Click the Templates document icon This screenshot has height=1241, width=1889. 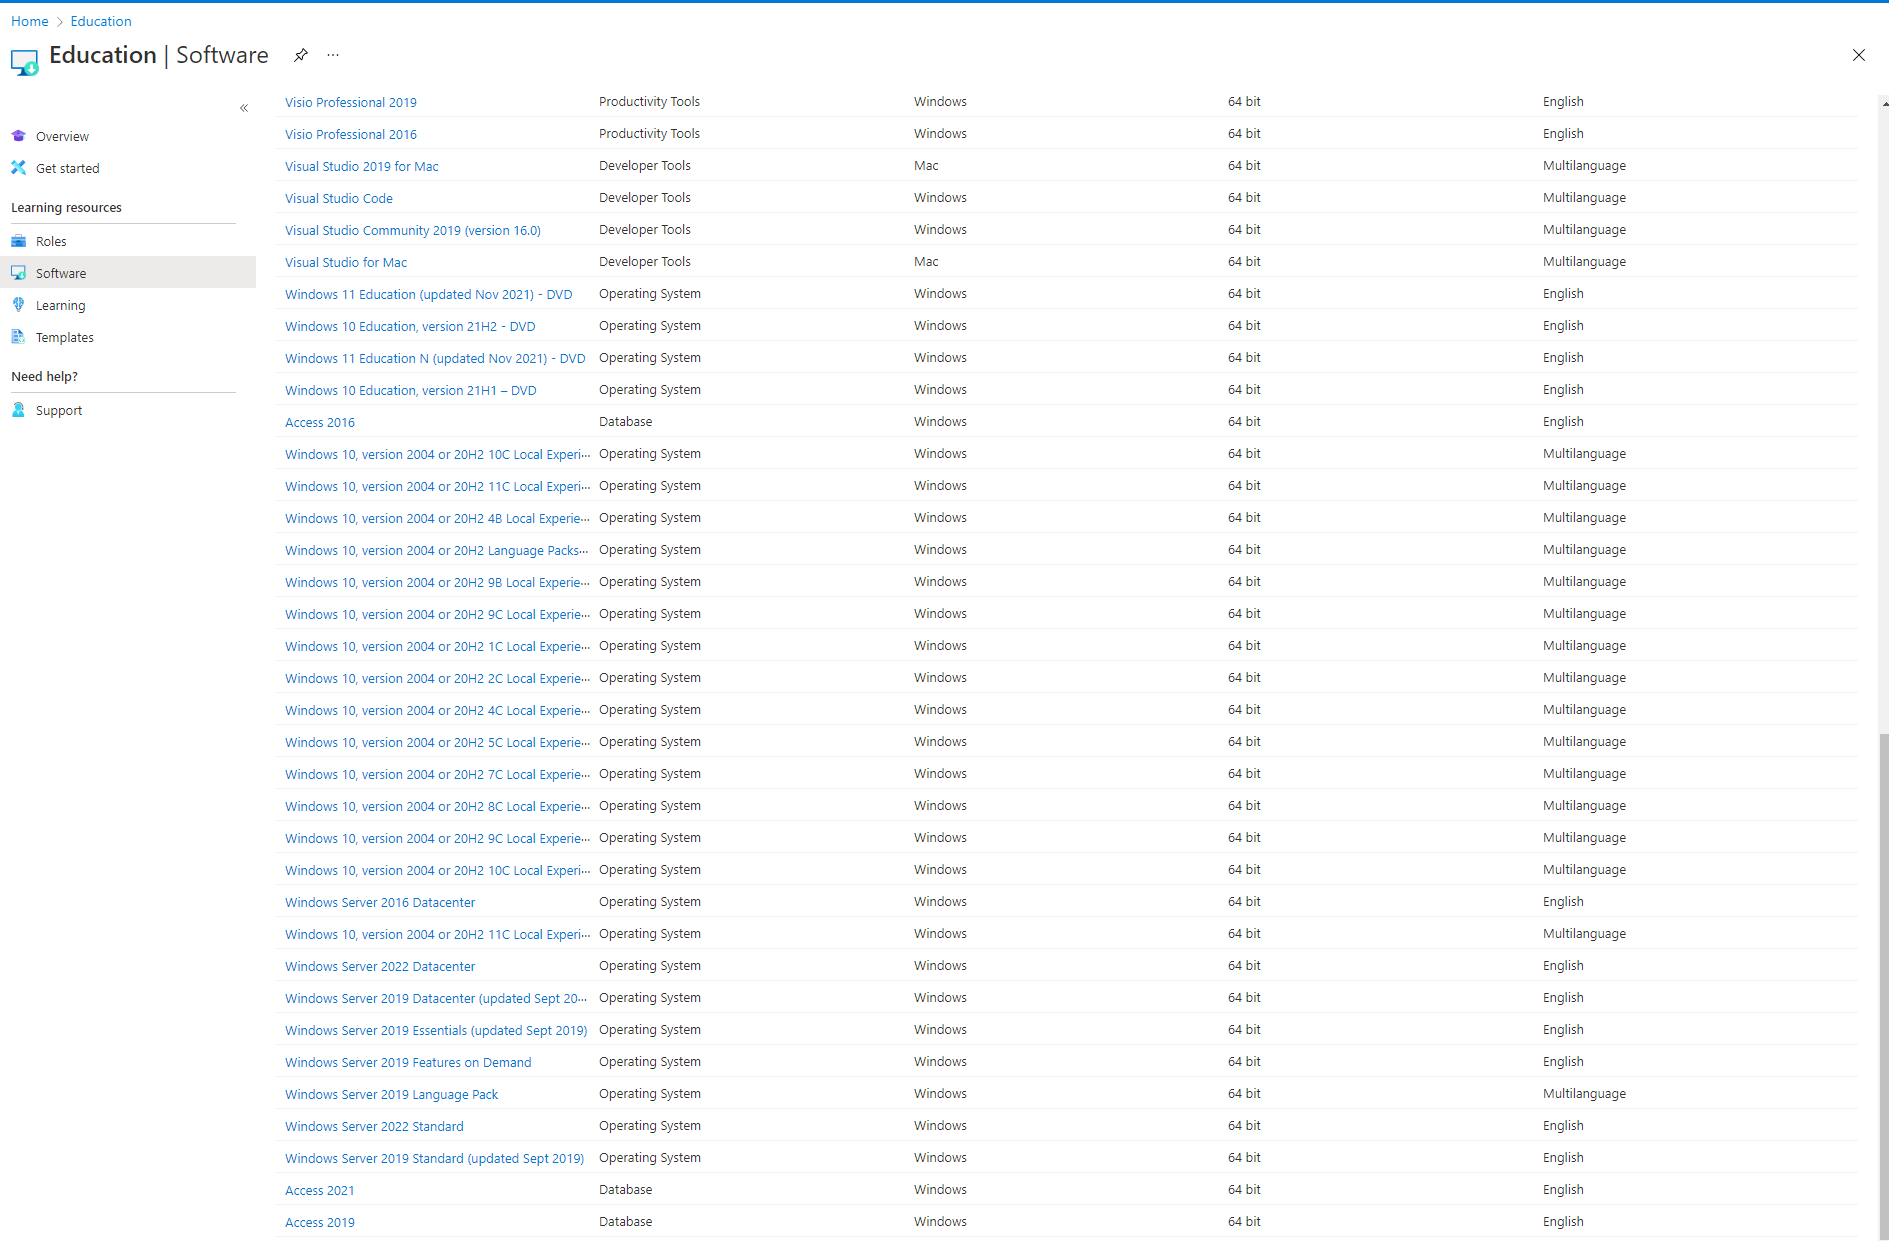(19, 337)
